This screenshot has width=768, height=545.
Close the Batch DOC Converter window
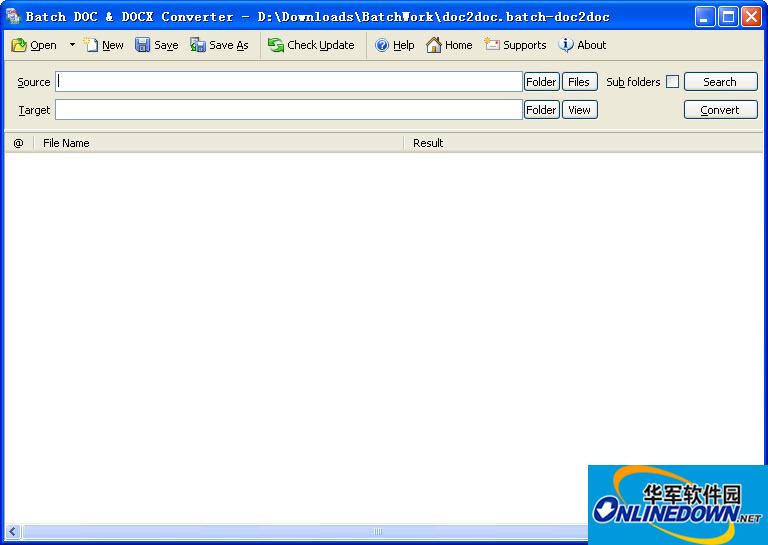click(751, 17)
